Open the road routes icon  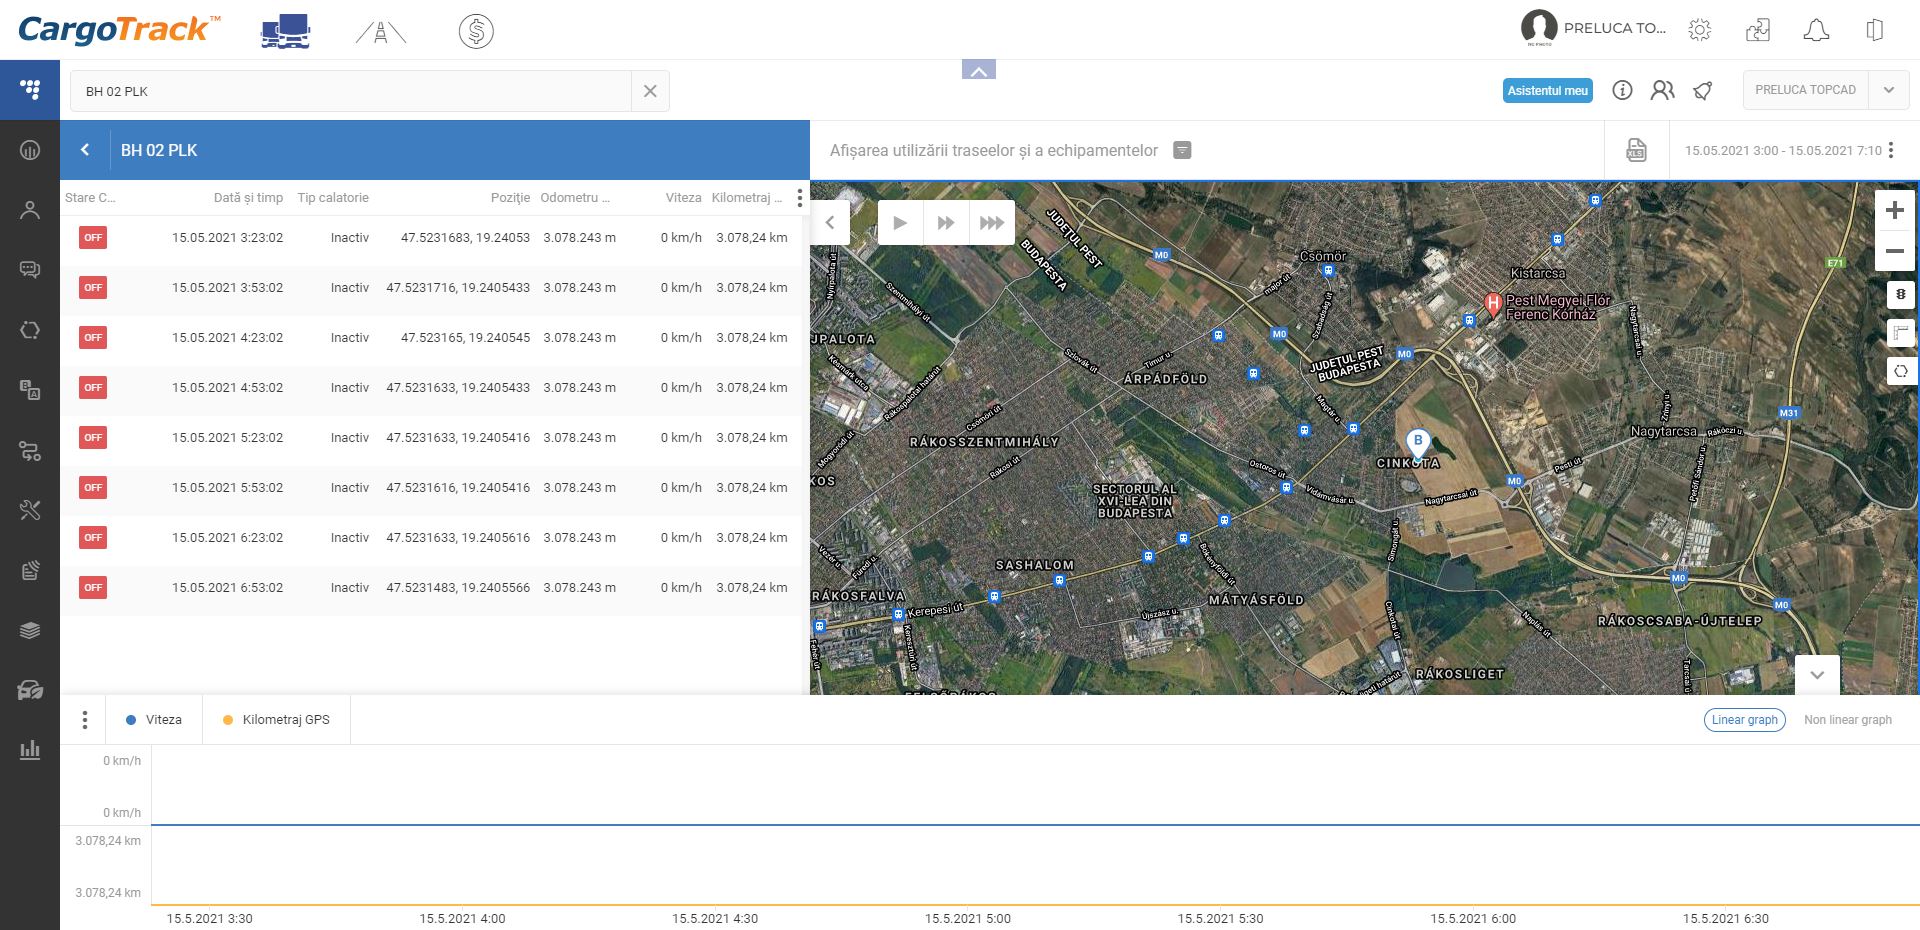380,32
